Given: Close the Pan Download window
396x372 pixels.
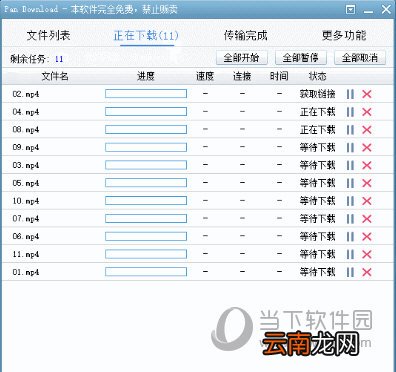Looking at the screenshot, I should coord(386,9).
